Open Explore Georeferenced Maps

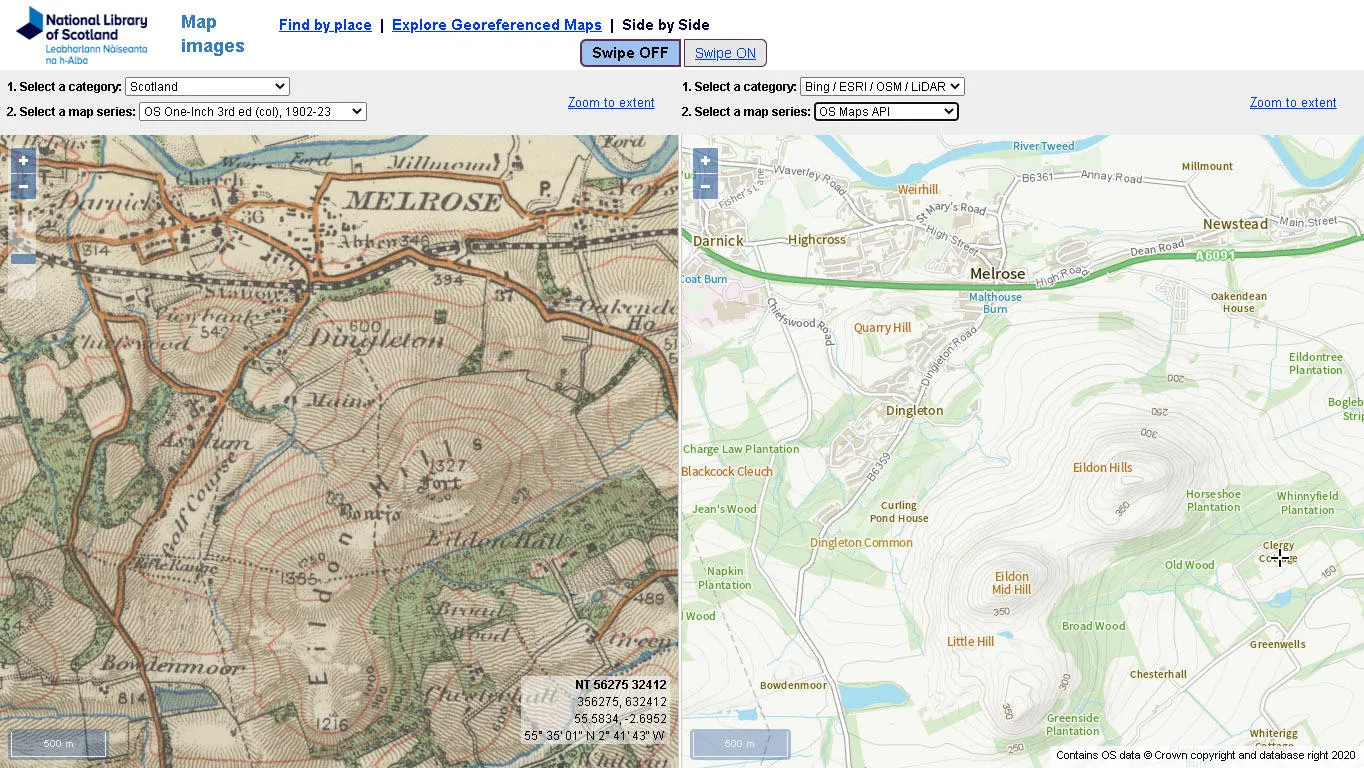(x=496, y=25)
